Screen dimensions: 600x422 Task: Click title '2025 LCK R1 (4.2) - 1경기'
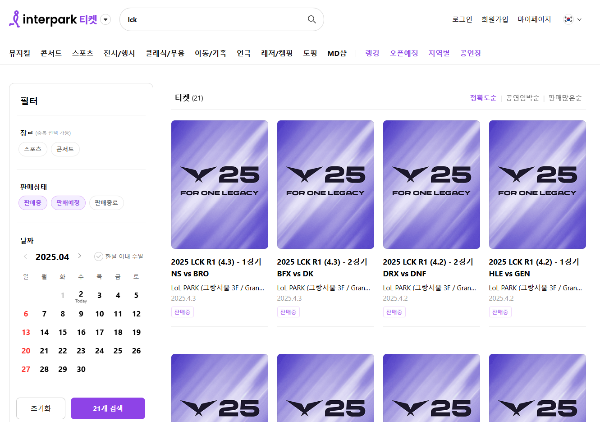coord(534,262)
